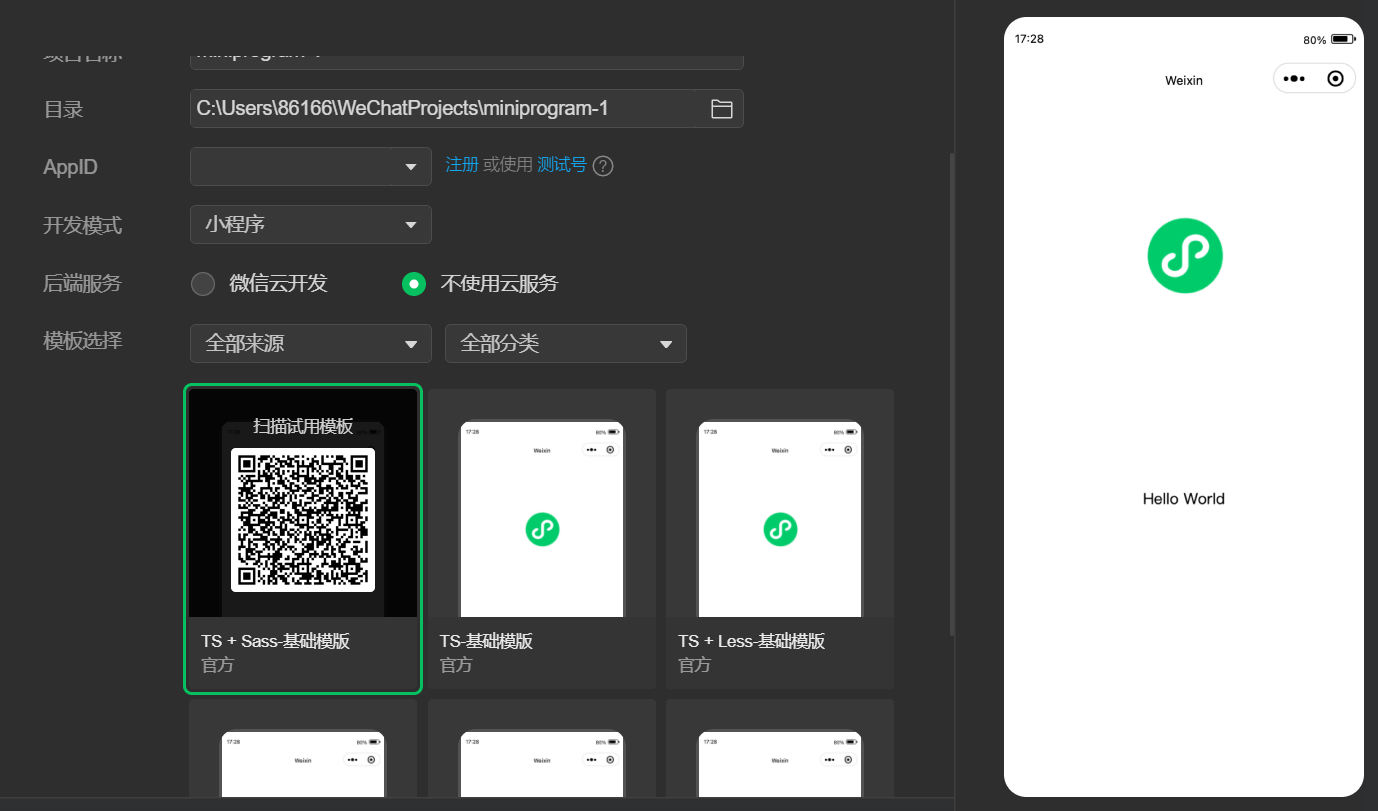Click the battery icon in preview status bar
The height and width of the screenshot is (811, 1378).
[1342, 39]
